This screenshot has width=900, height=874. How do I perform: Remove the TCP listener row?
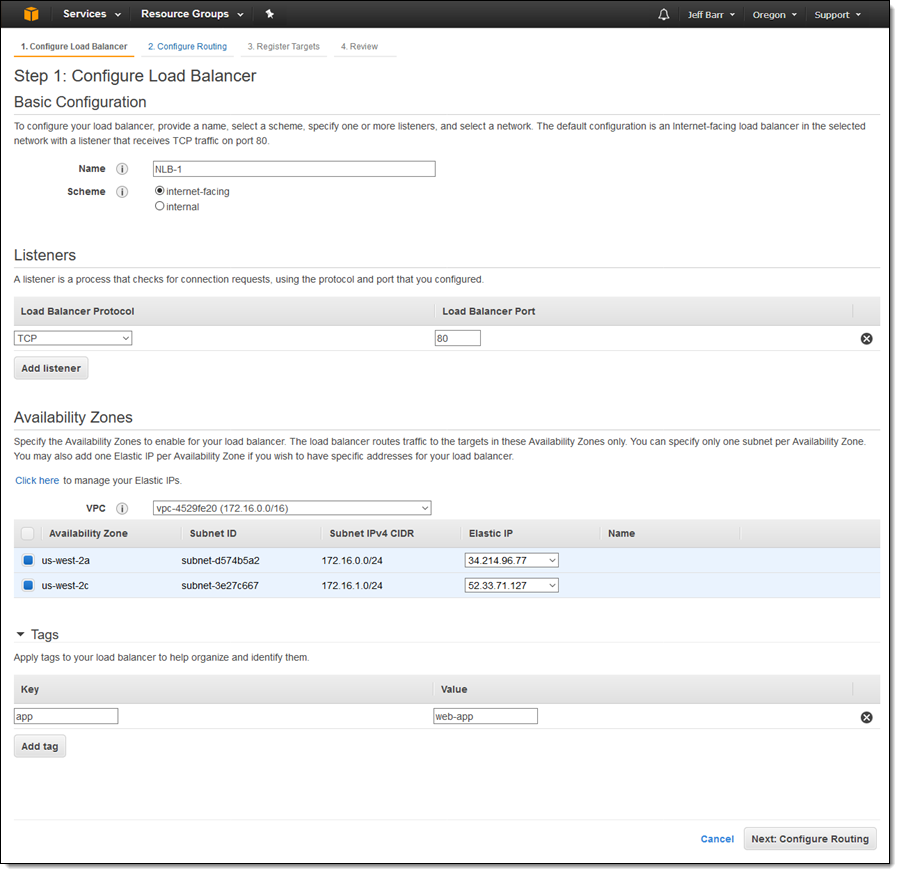pyautogui.click(x=866, y=339)
